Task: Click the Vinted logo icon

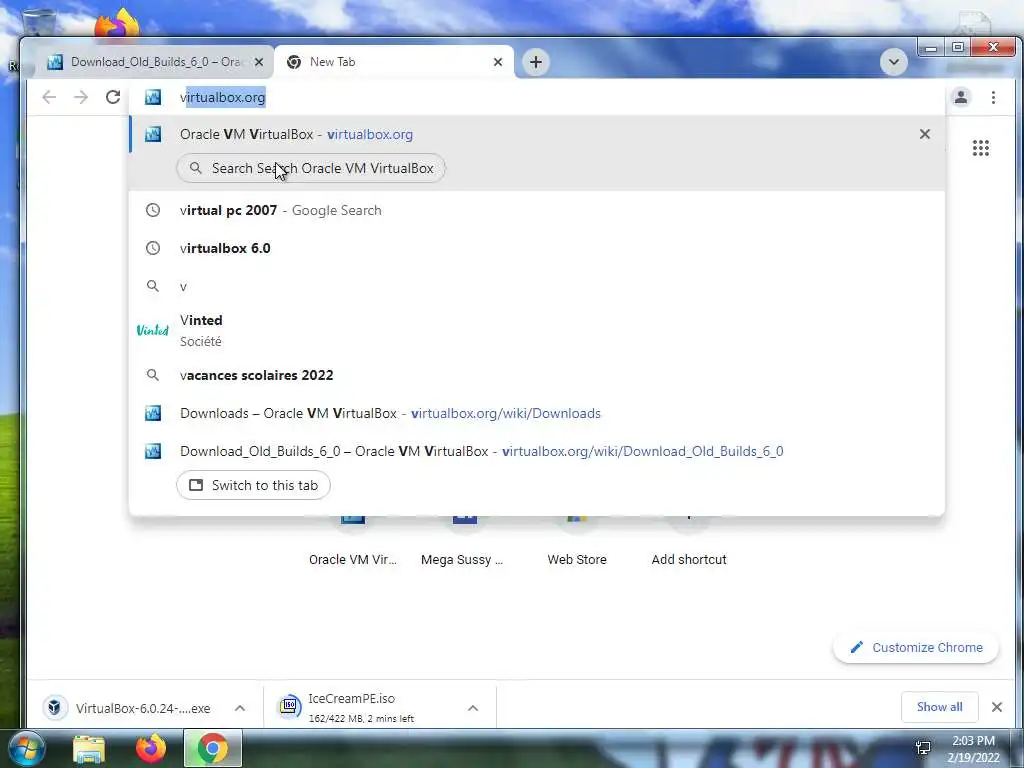Action: [153, 330]
